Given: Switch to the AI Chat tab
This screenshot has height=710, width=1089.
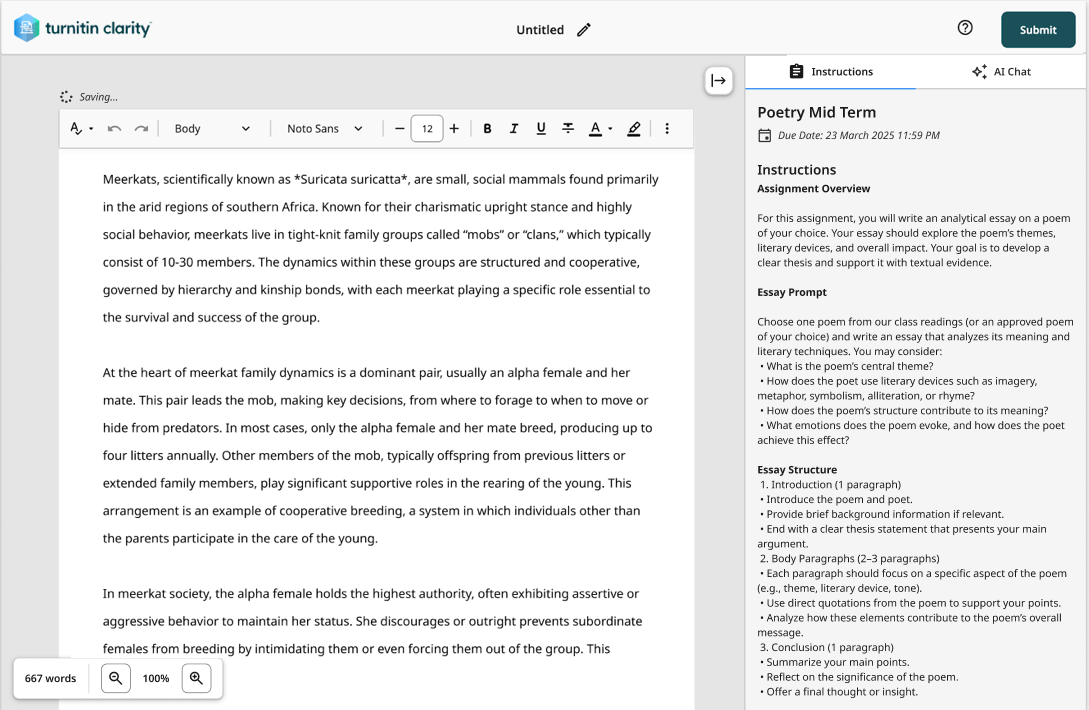Looking at the screenshot, I should pyautogui.click(x=1001, y=72).
